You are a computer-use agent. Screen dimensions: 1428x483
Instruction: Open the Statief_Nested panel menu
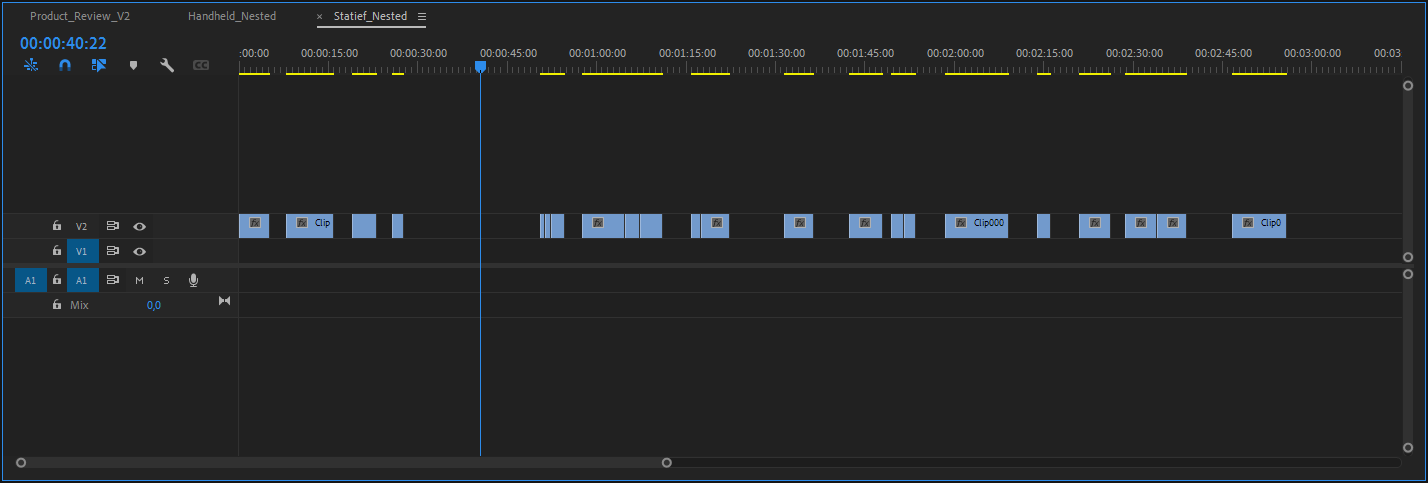point(422,17)
